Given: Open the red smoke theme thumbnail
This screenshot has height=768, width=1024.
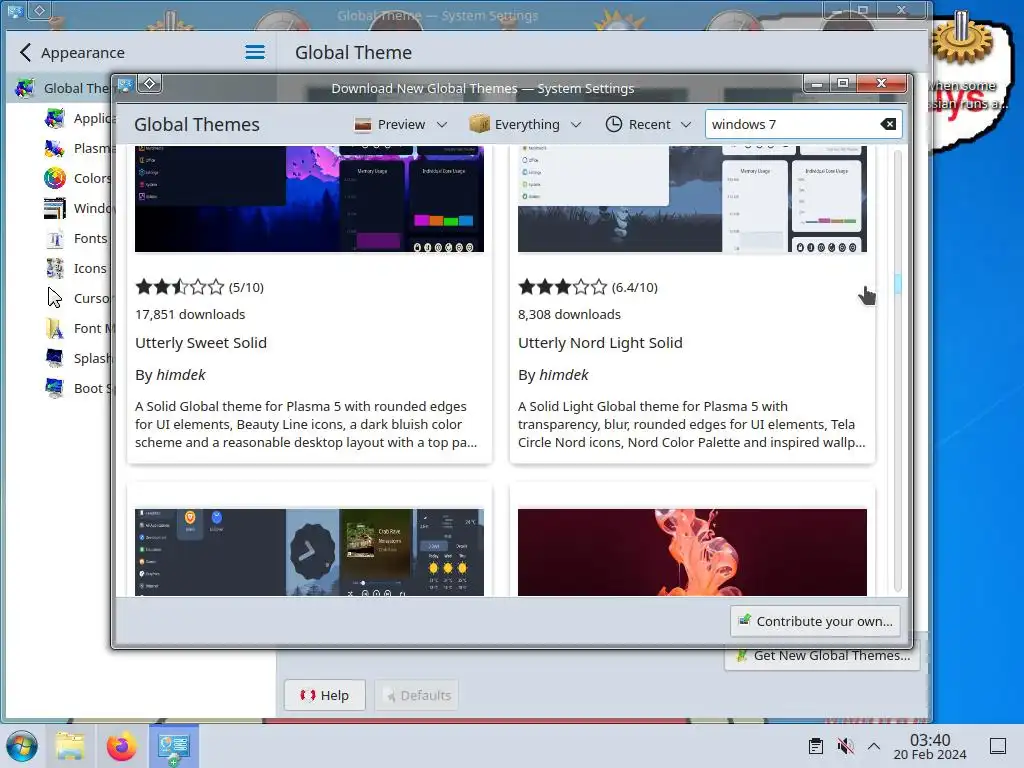Looking at the screenshot, I should tap(692, 552).
